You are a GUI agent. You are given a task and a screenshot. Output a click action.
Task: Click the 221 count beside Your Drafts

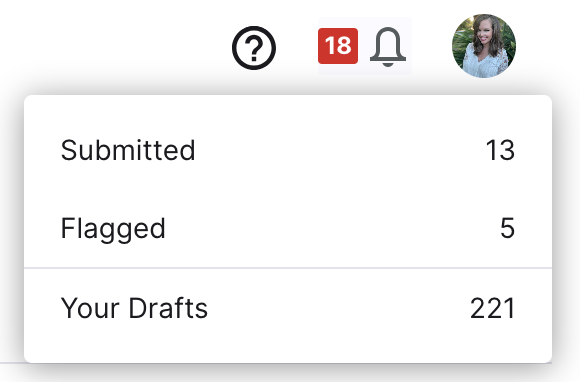(492, 308)
